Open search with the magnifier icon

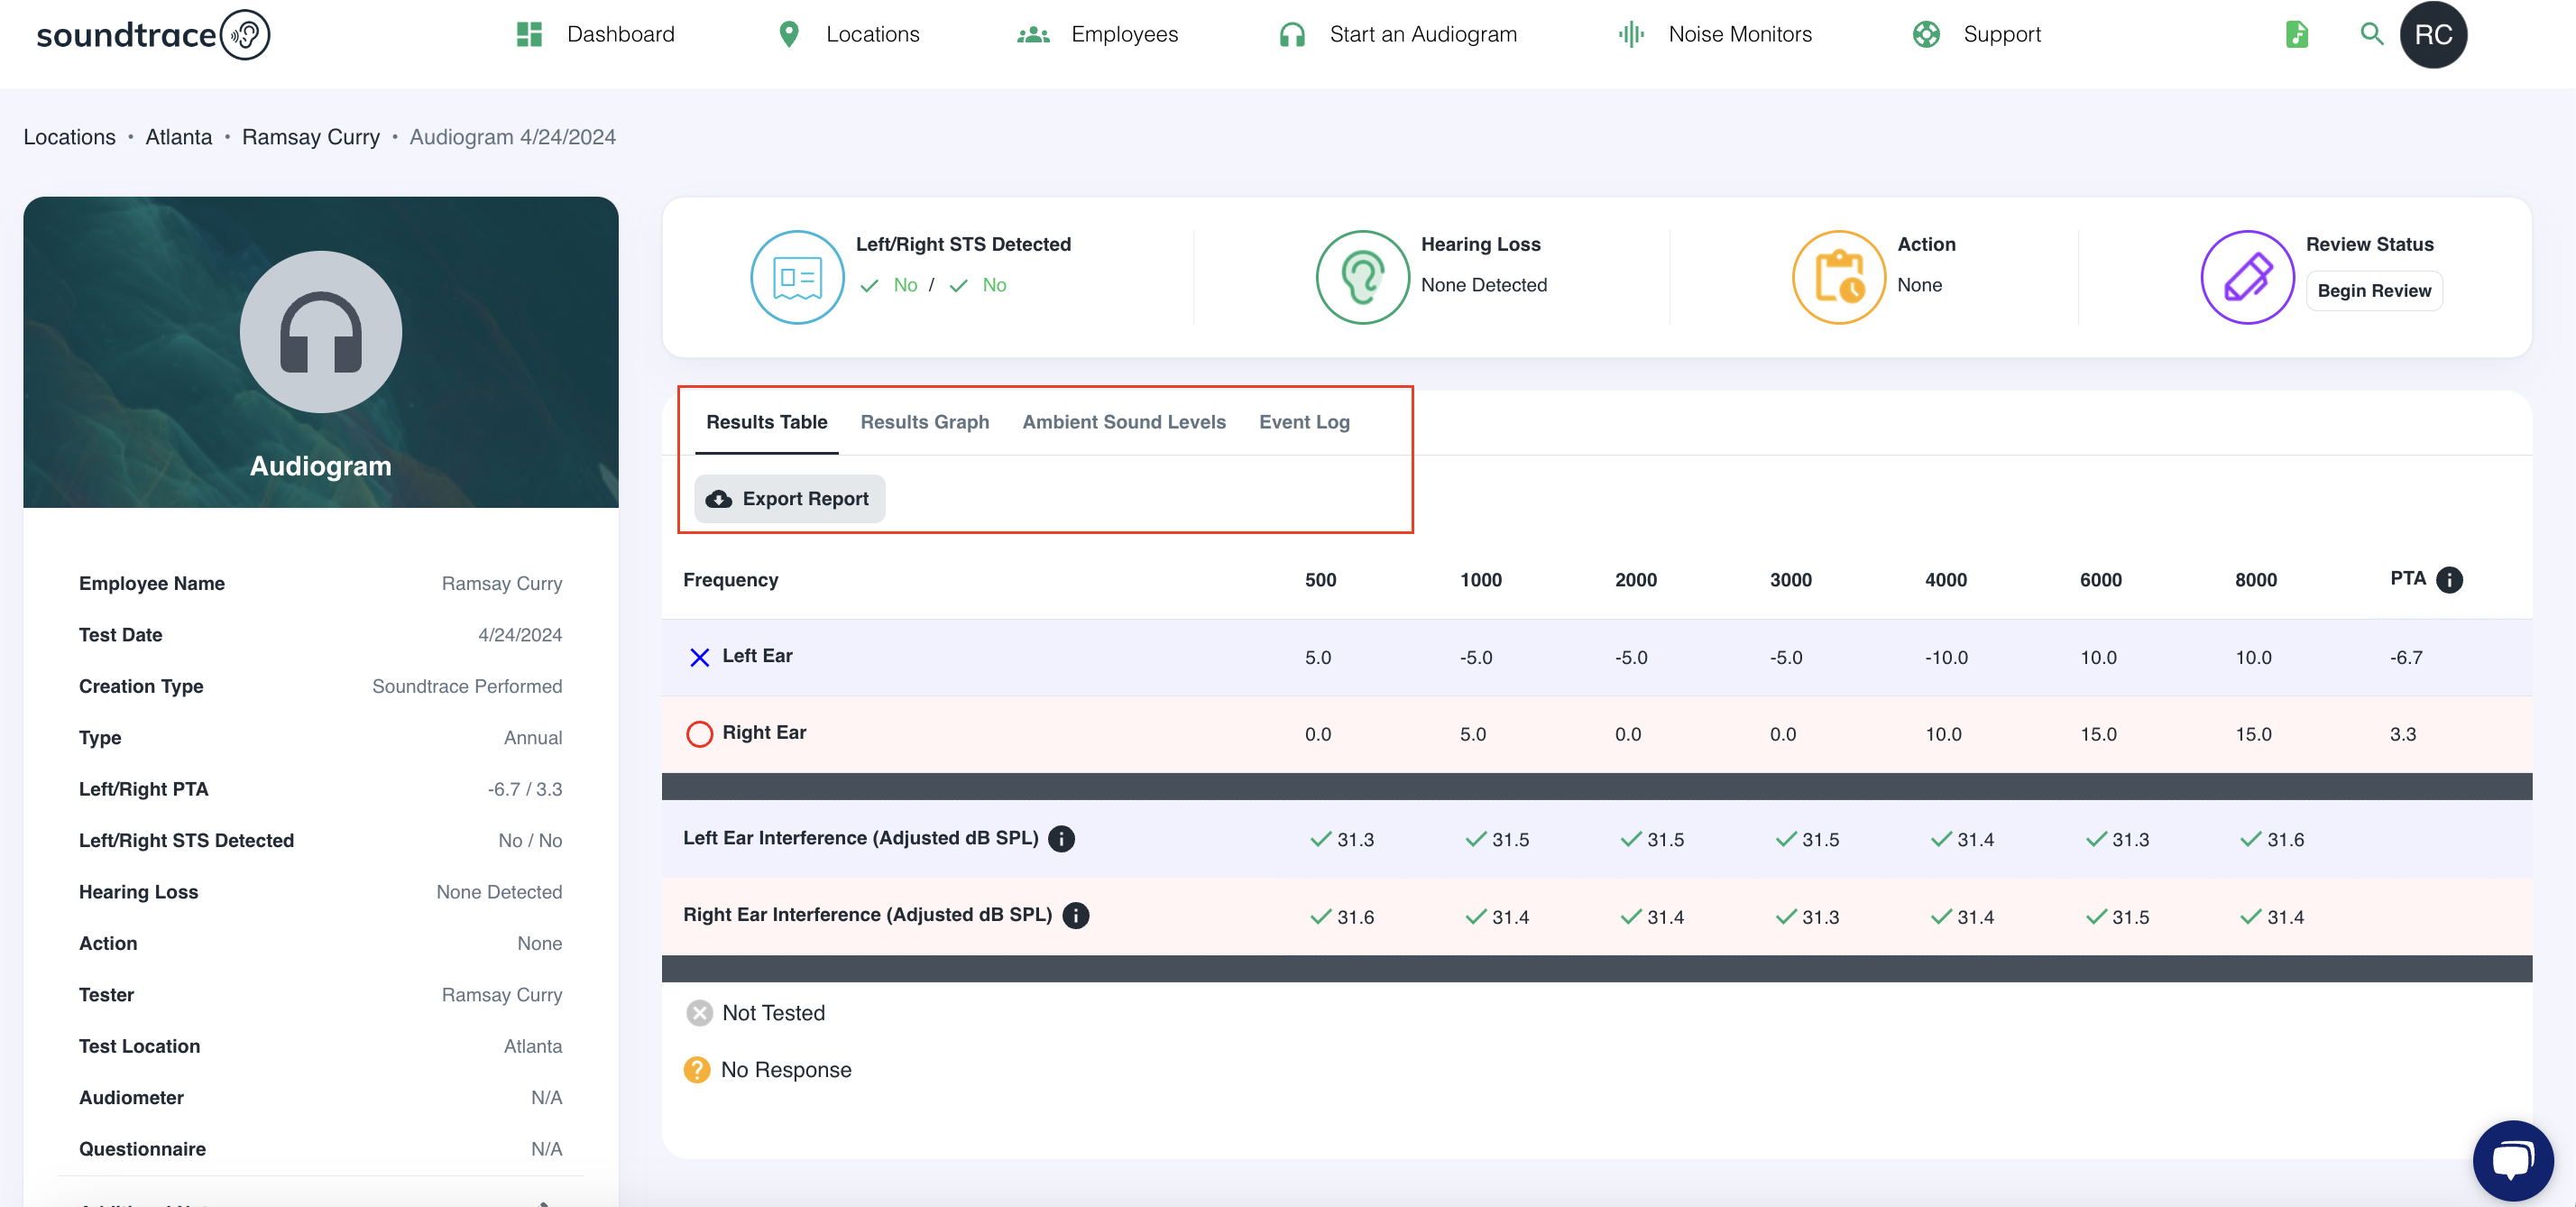(x=2371, y=34)
